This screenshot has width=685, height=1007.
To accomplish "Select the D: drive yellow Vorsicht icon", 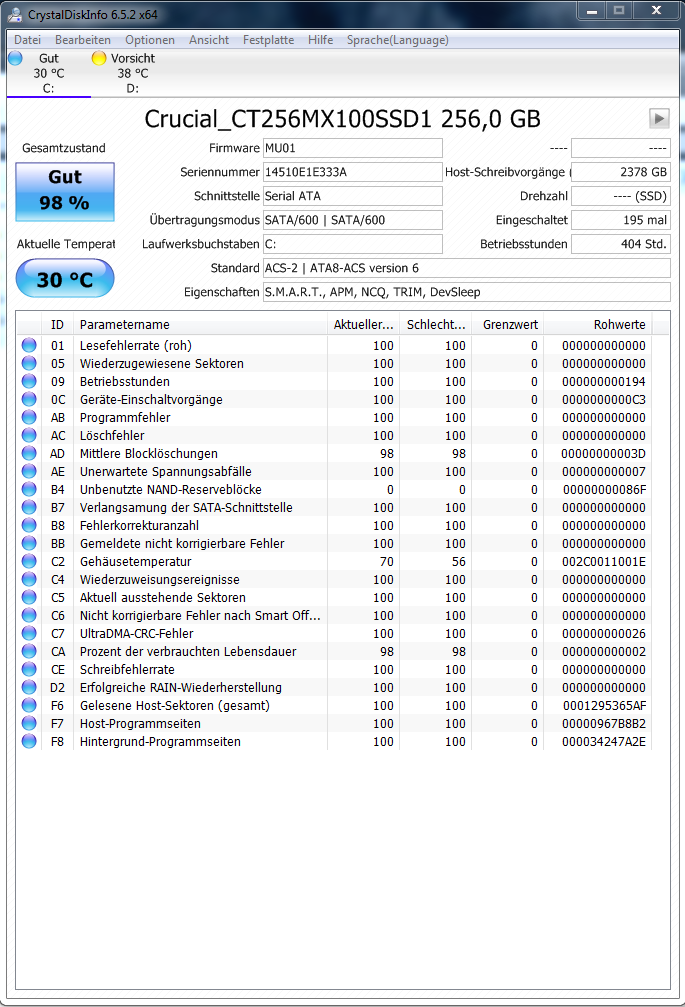I will click(99, 58).
